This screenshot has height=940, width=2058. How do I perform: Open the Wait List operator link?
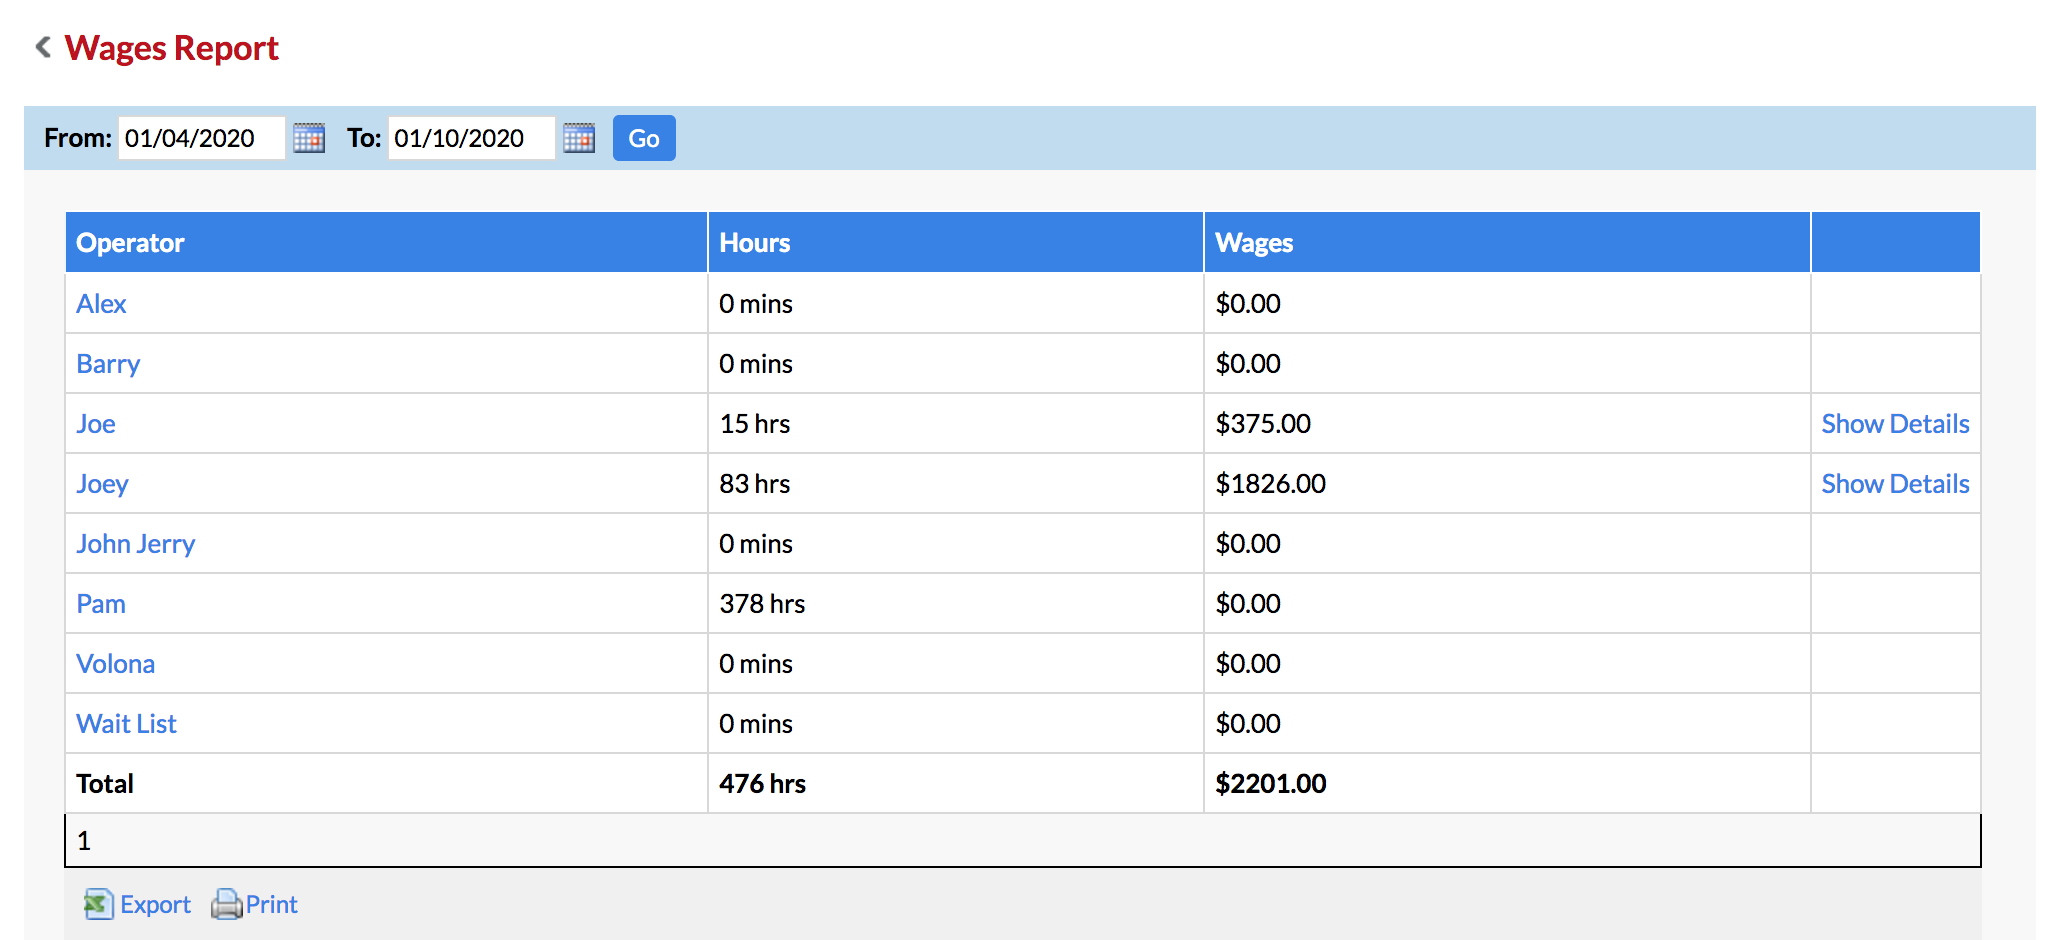point(126,724)
